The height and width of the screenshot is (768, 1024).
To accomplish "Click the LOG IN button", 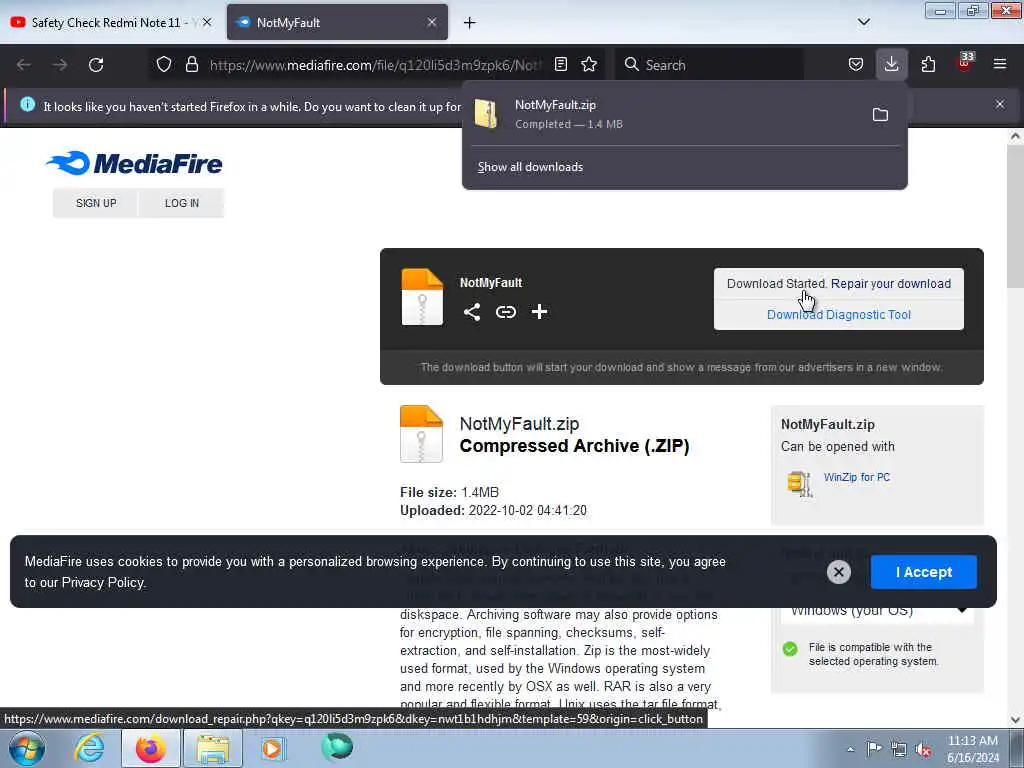I will click(182, 203).
